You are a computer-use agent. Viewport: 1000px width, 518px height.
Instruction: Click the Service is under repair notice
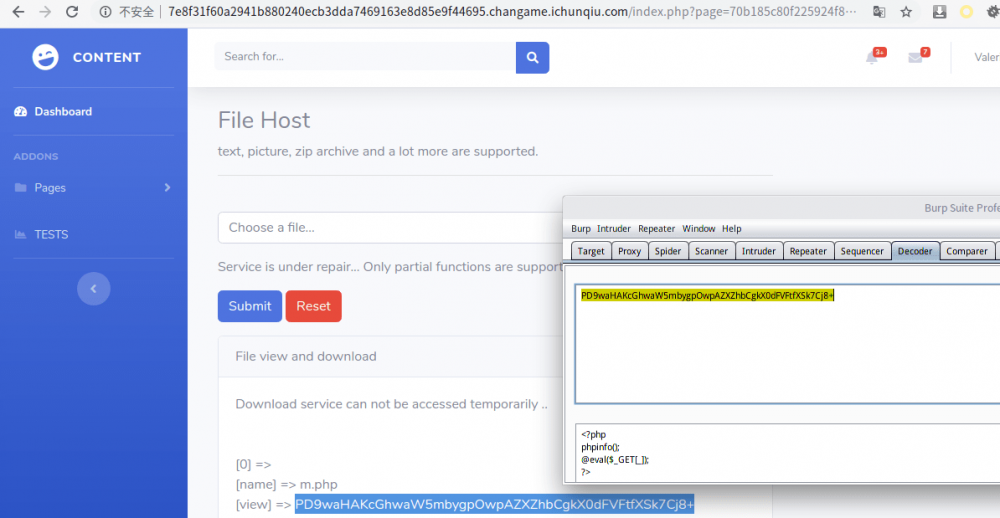click(390, 267)
